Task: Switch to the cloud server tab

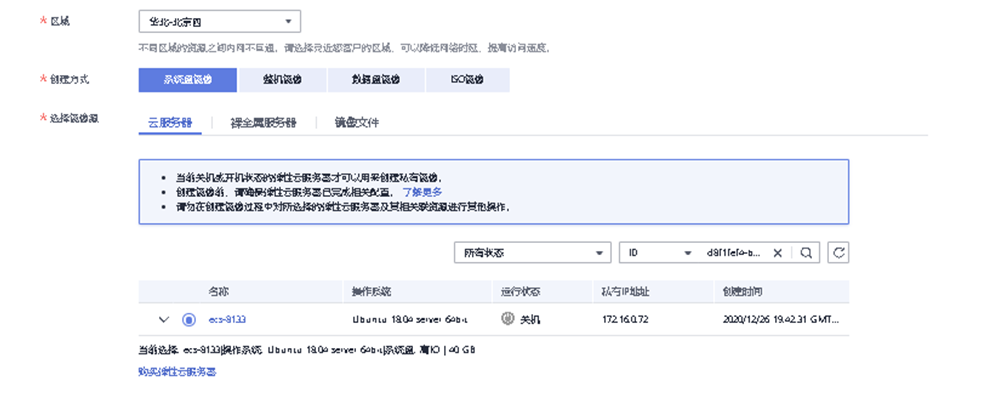Action: click(x=170, y=122)
